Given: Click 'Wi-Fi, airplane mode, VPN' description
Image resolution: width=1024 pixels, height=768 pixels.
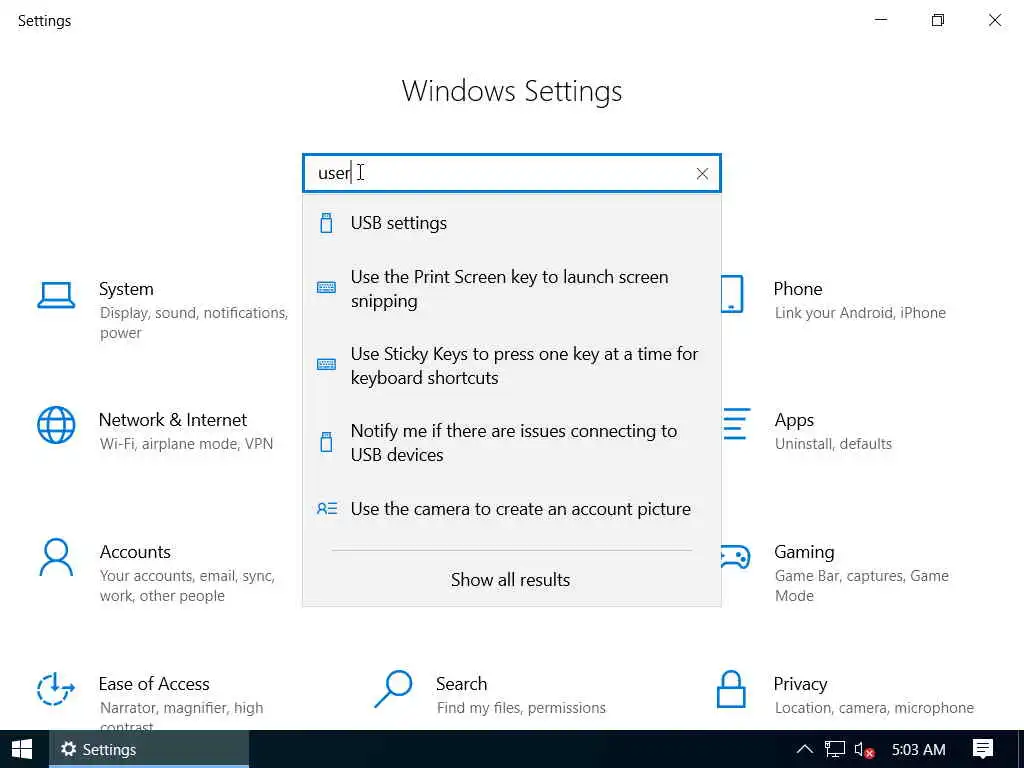Looking at the screenshot, I should [186, 444].
